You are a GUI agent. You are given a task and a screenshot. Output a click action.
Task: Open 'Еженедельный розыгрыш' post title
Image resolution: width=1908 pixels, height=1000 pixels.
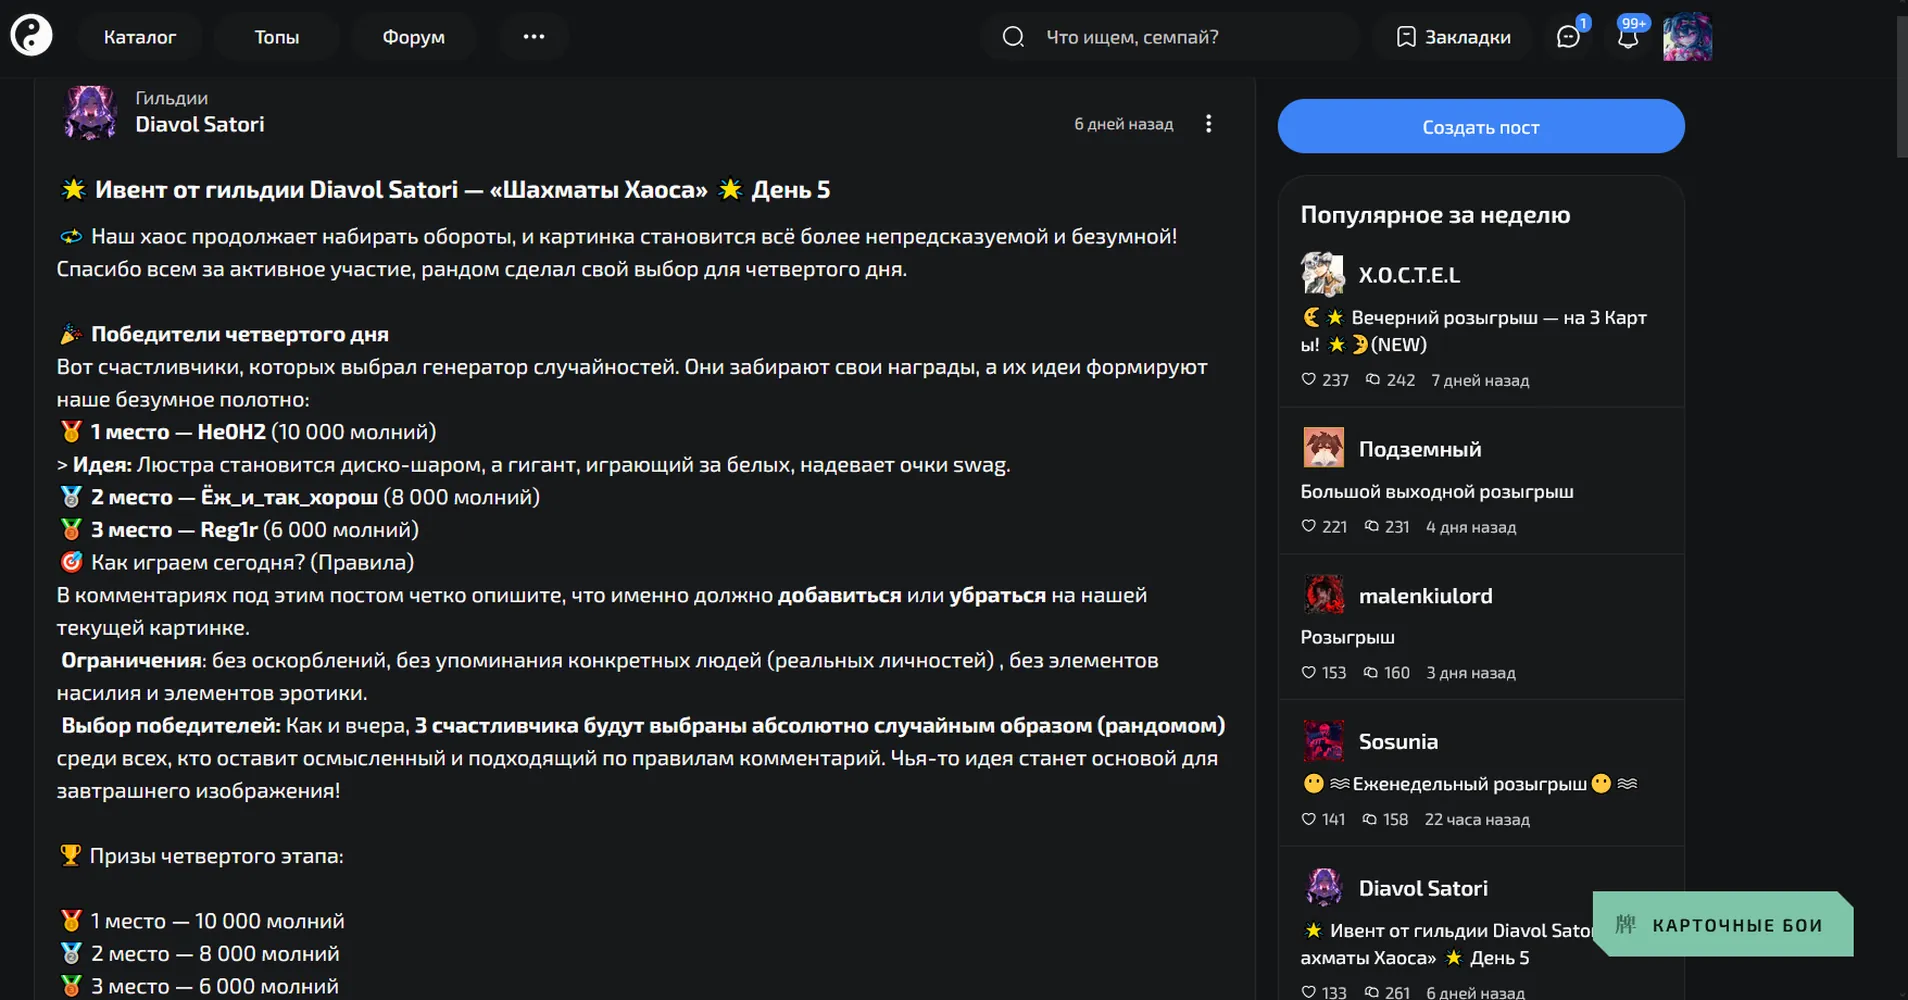point(1470,784)
